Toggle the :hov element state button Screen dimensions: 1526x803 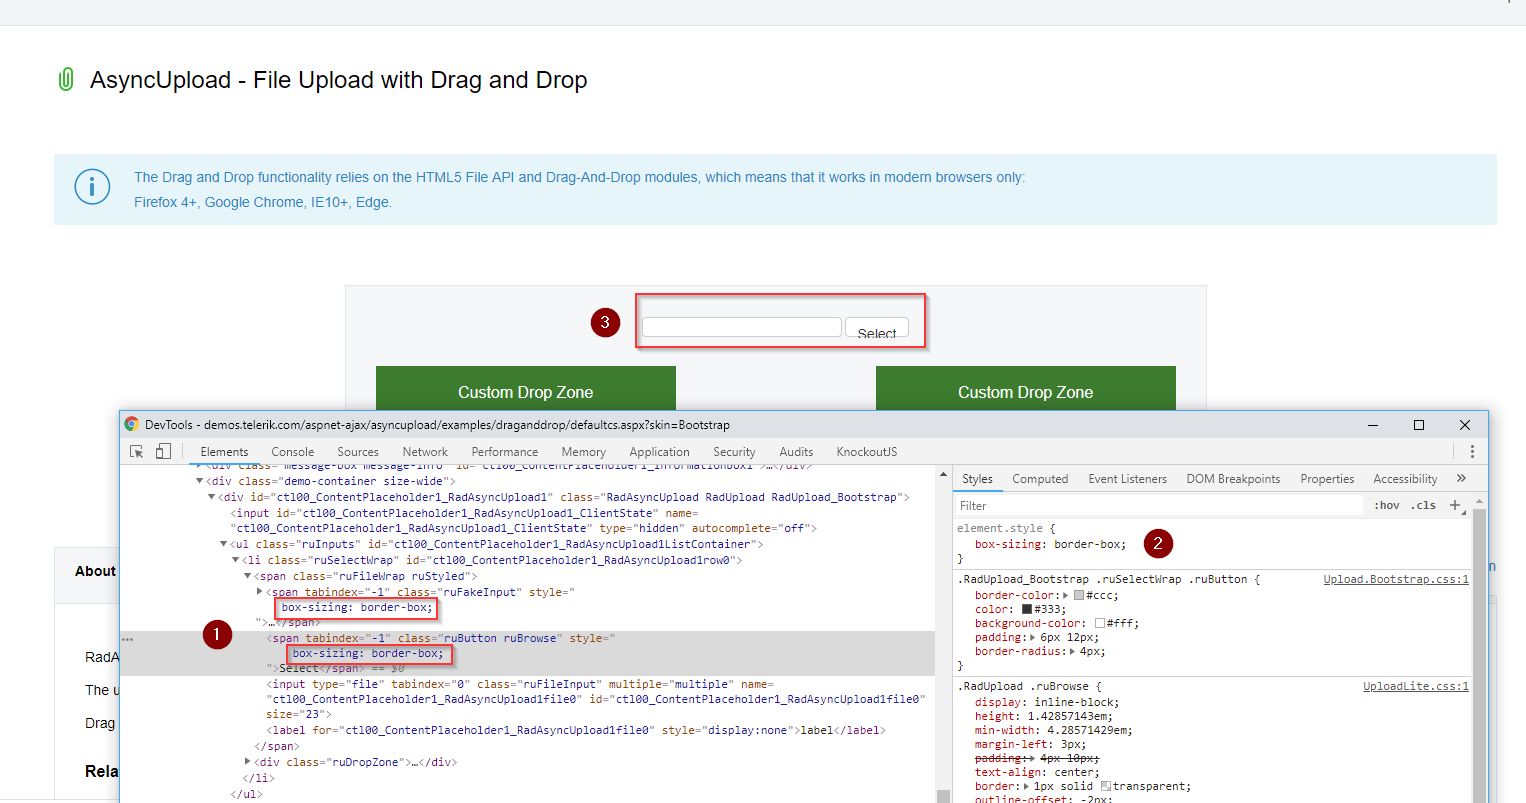pyautogui.click(x=1387, y=506)
